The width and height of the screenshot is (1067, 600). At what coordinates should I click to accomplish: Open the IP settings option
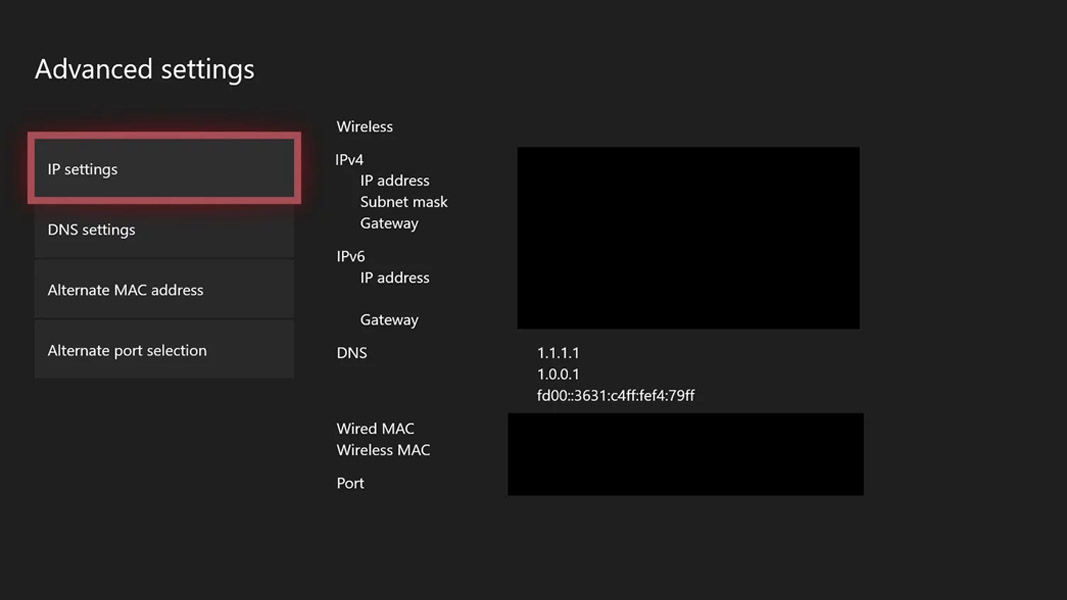coord(164,168)
